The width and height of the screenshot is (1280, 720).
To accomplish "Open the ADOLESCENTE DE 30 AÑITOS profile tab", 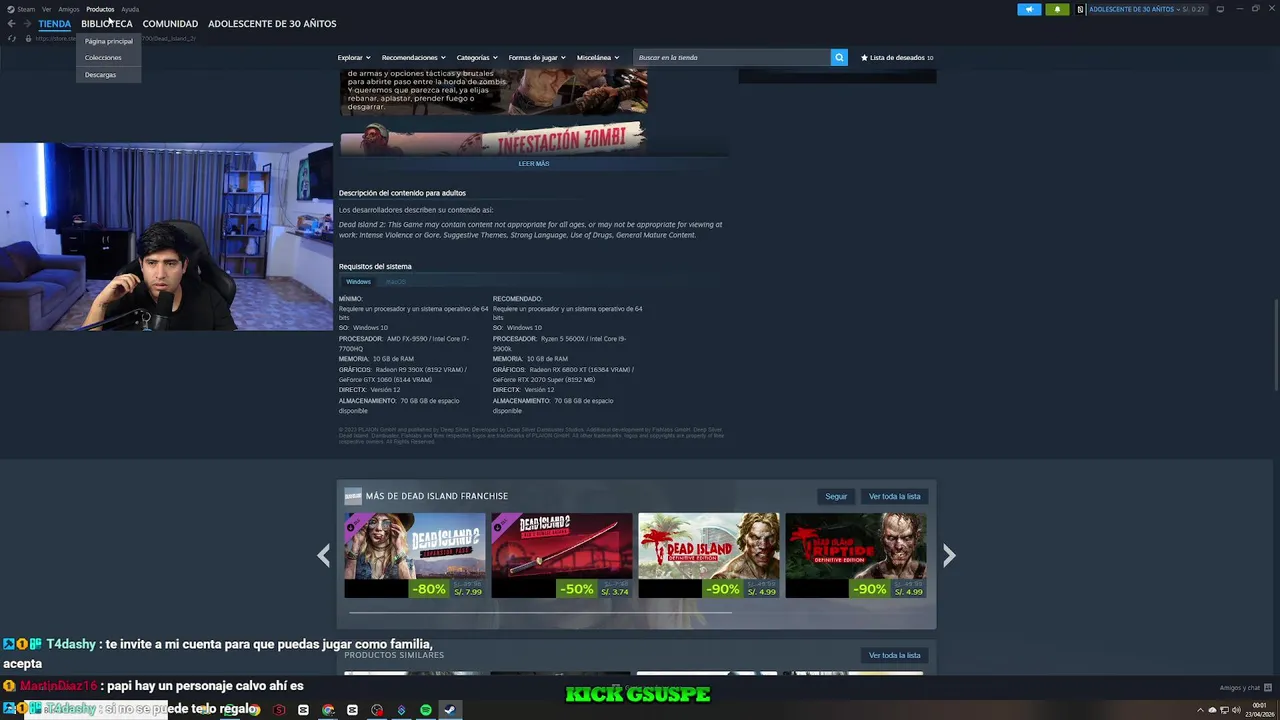I will coord(272,23).
